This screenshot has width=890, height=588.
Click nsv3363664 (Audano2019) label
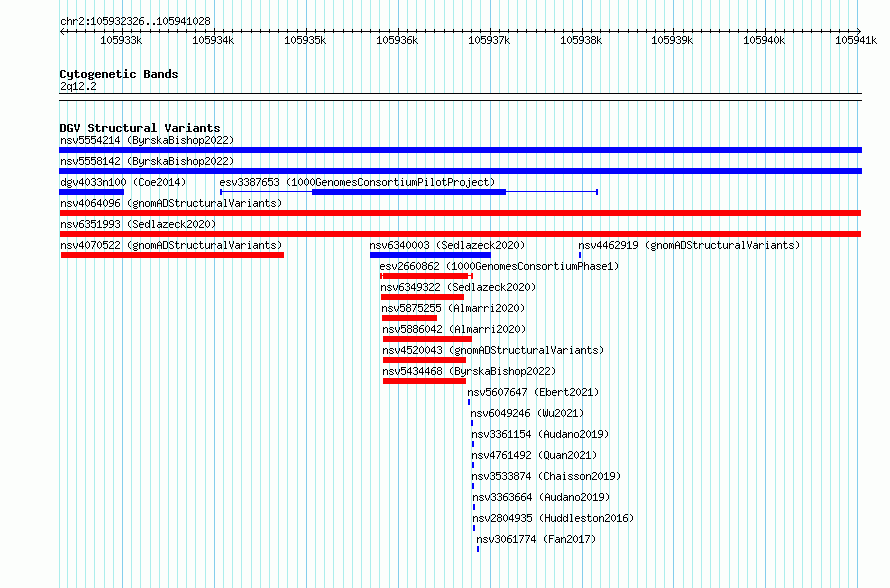(x=541, y=497)
